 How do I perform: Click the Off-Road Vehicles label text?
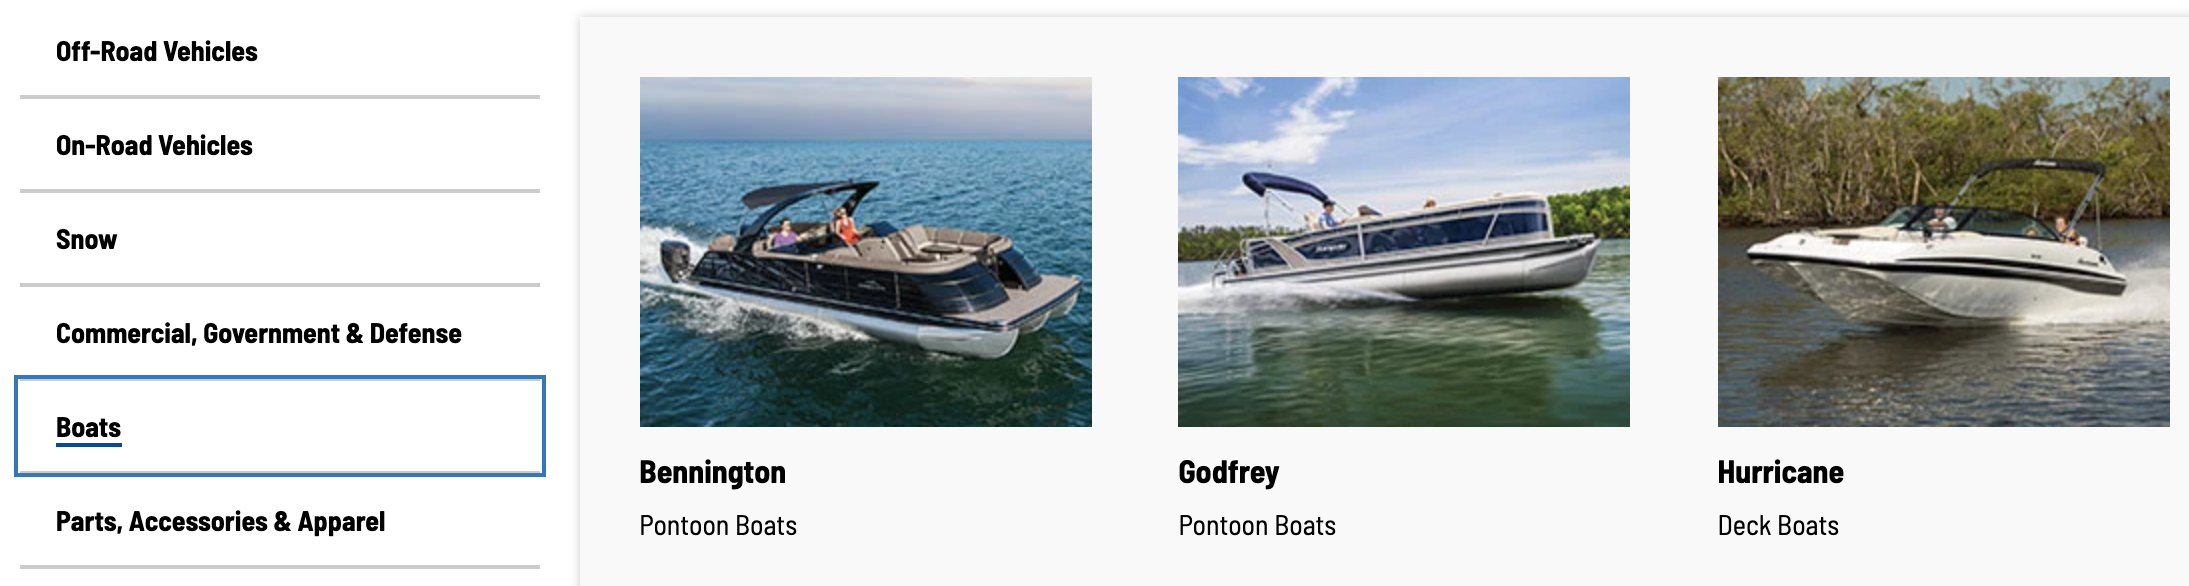pos(157,52)
